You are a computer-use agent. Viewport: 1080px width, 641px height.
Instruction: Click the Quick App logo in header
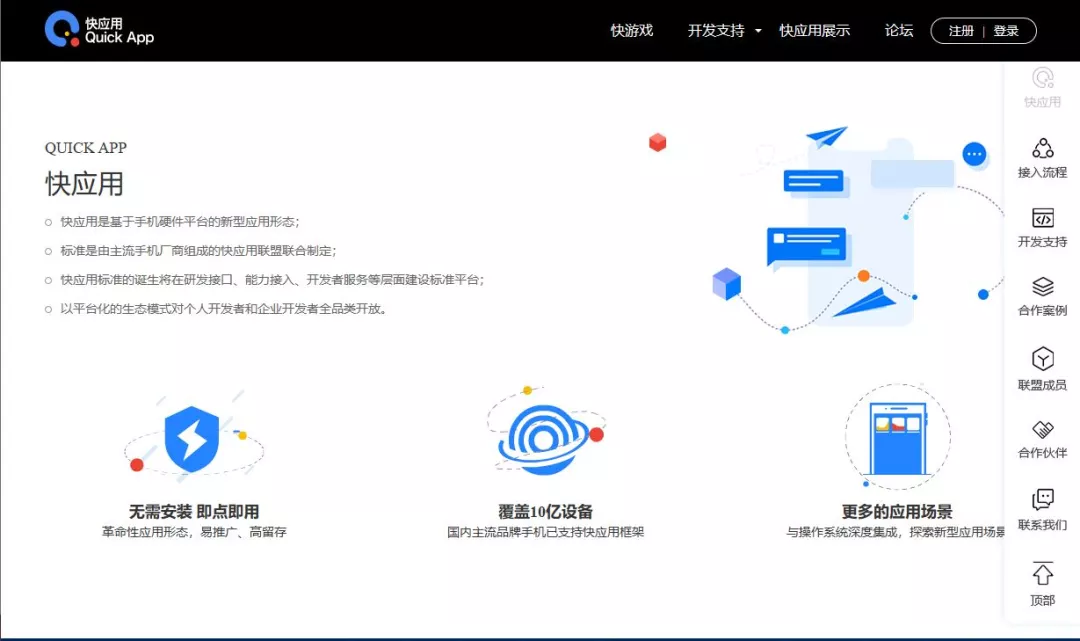(x=99, y=30)
